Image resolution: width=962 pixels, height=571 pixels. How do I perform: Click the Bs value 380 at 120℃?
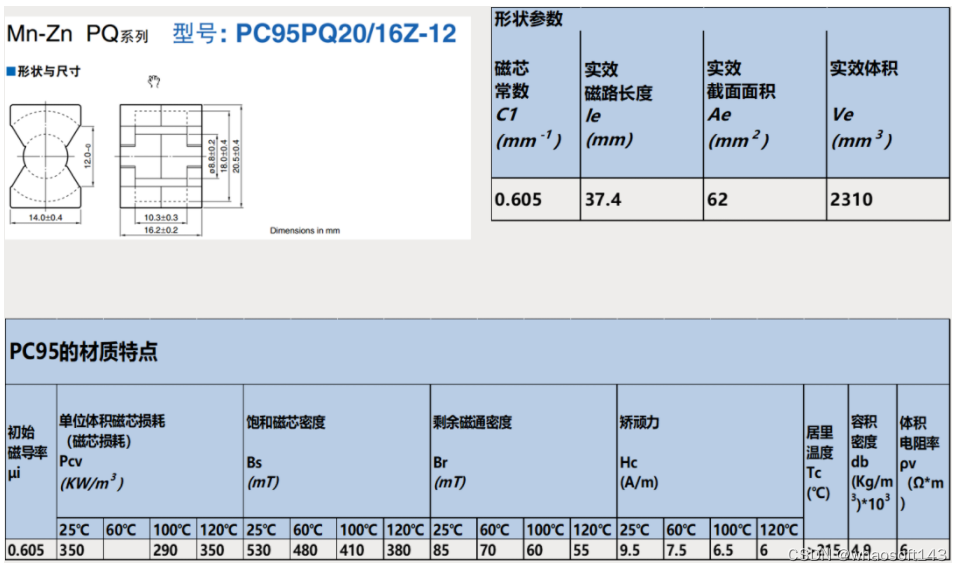click(x=398, y=550)
